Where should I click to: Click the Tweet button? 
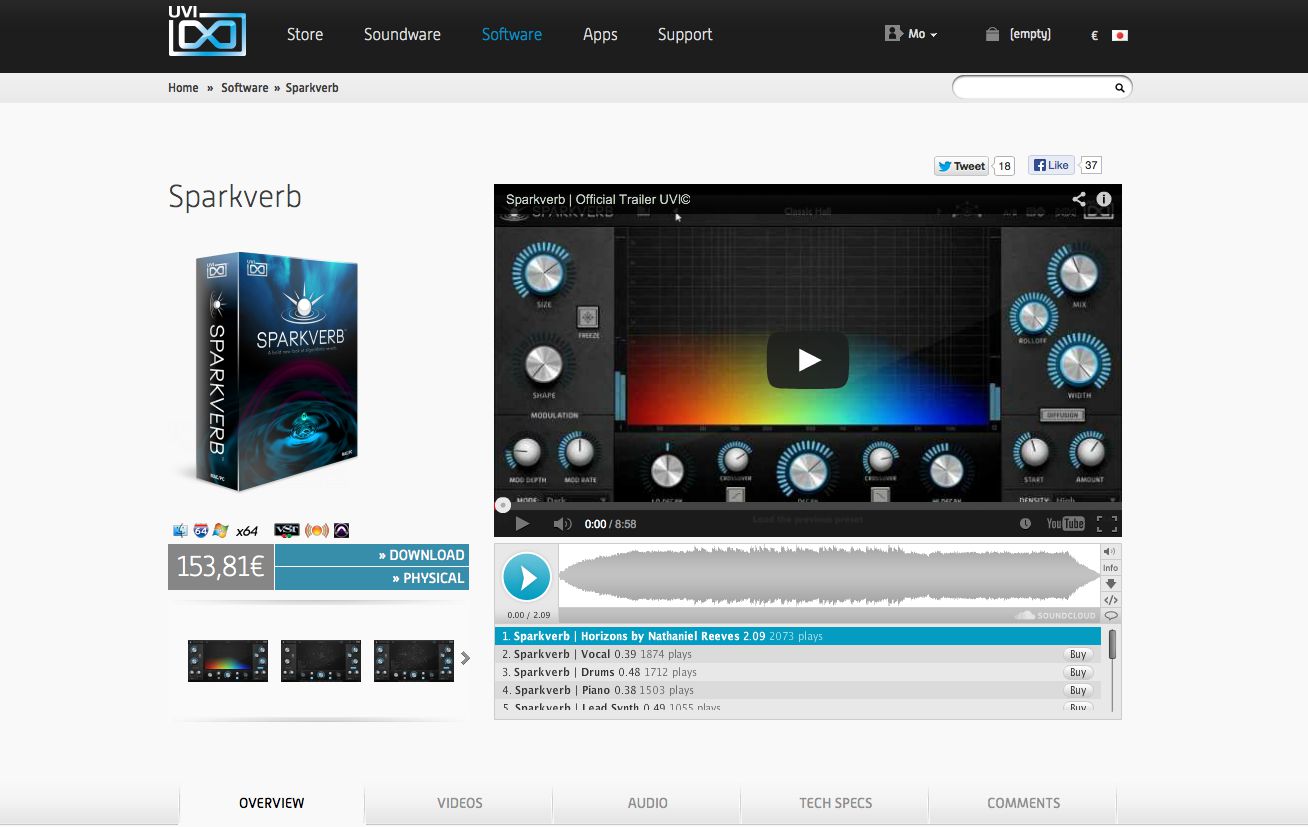tap(961, 166)
